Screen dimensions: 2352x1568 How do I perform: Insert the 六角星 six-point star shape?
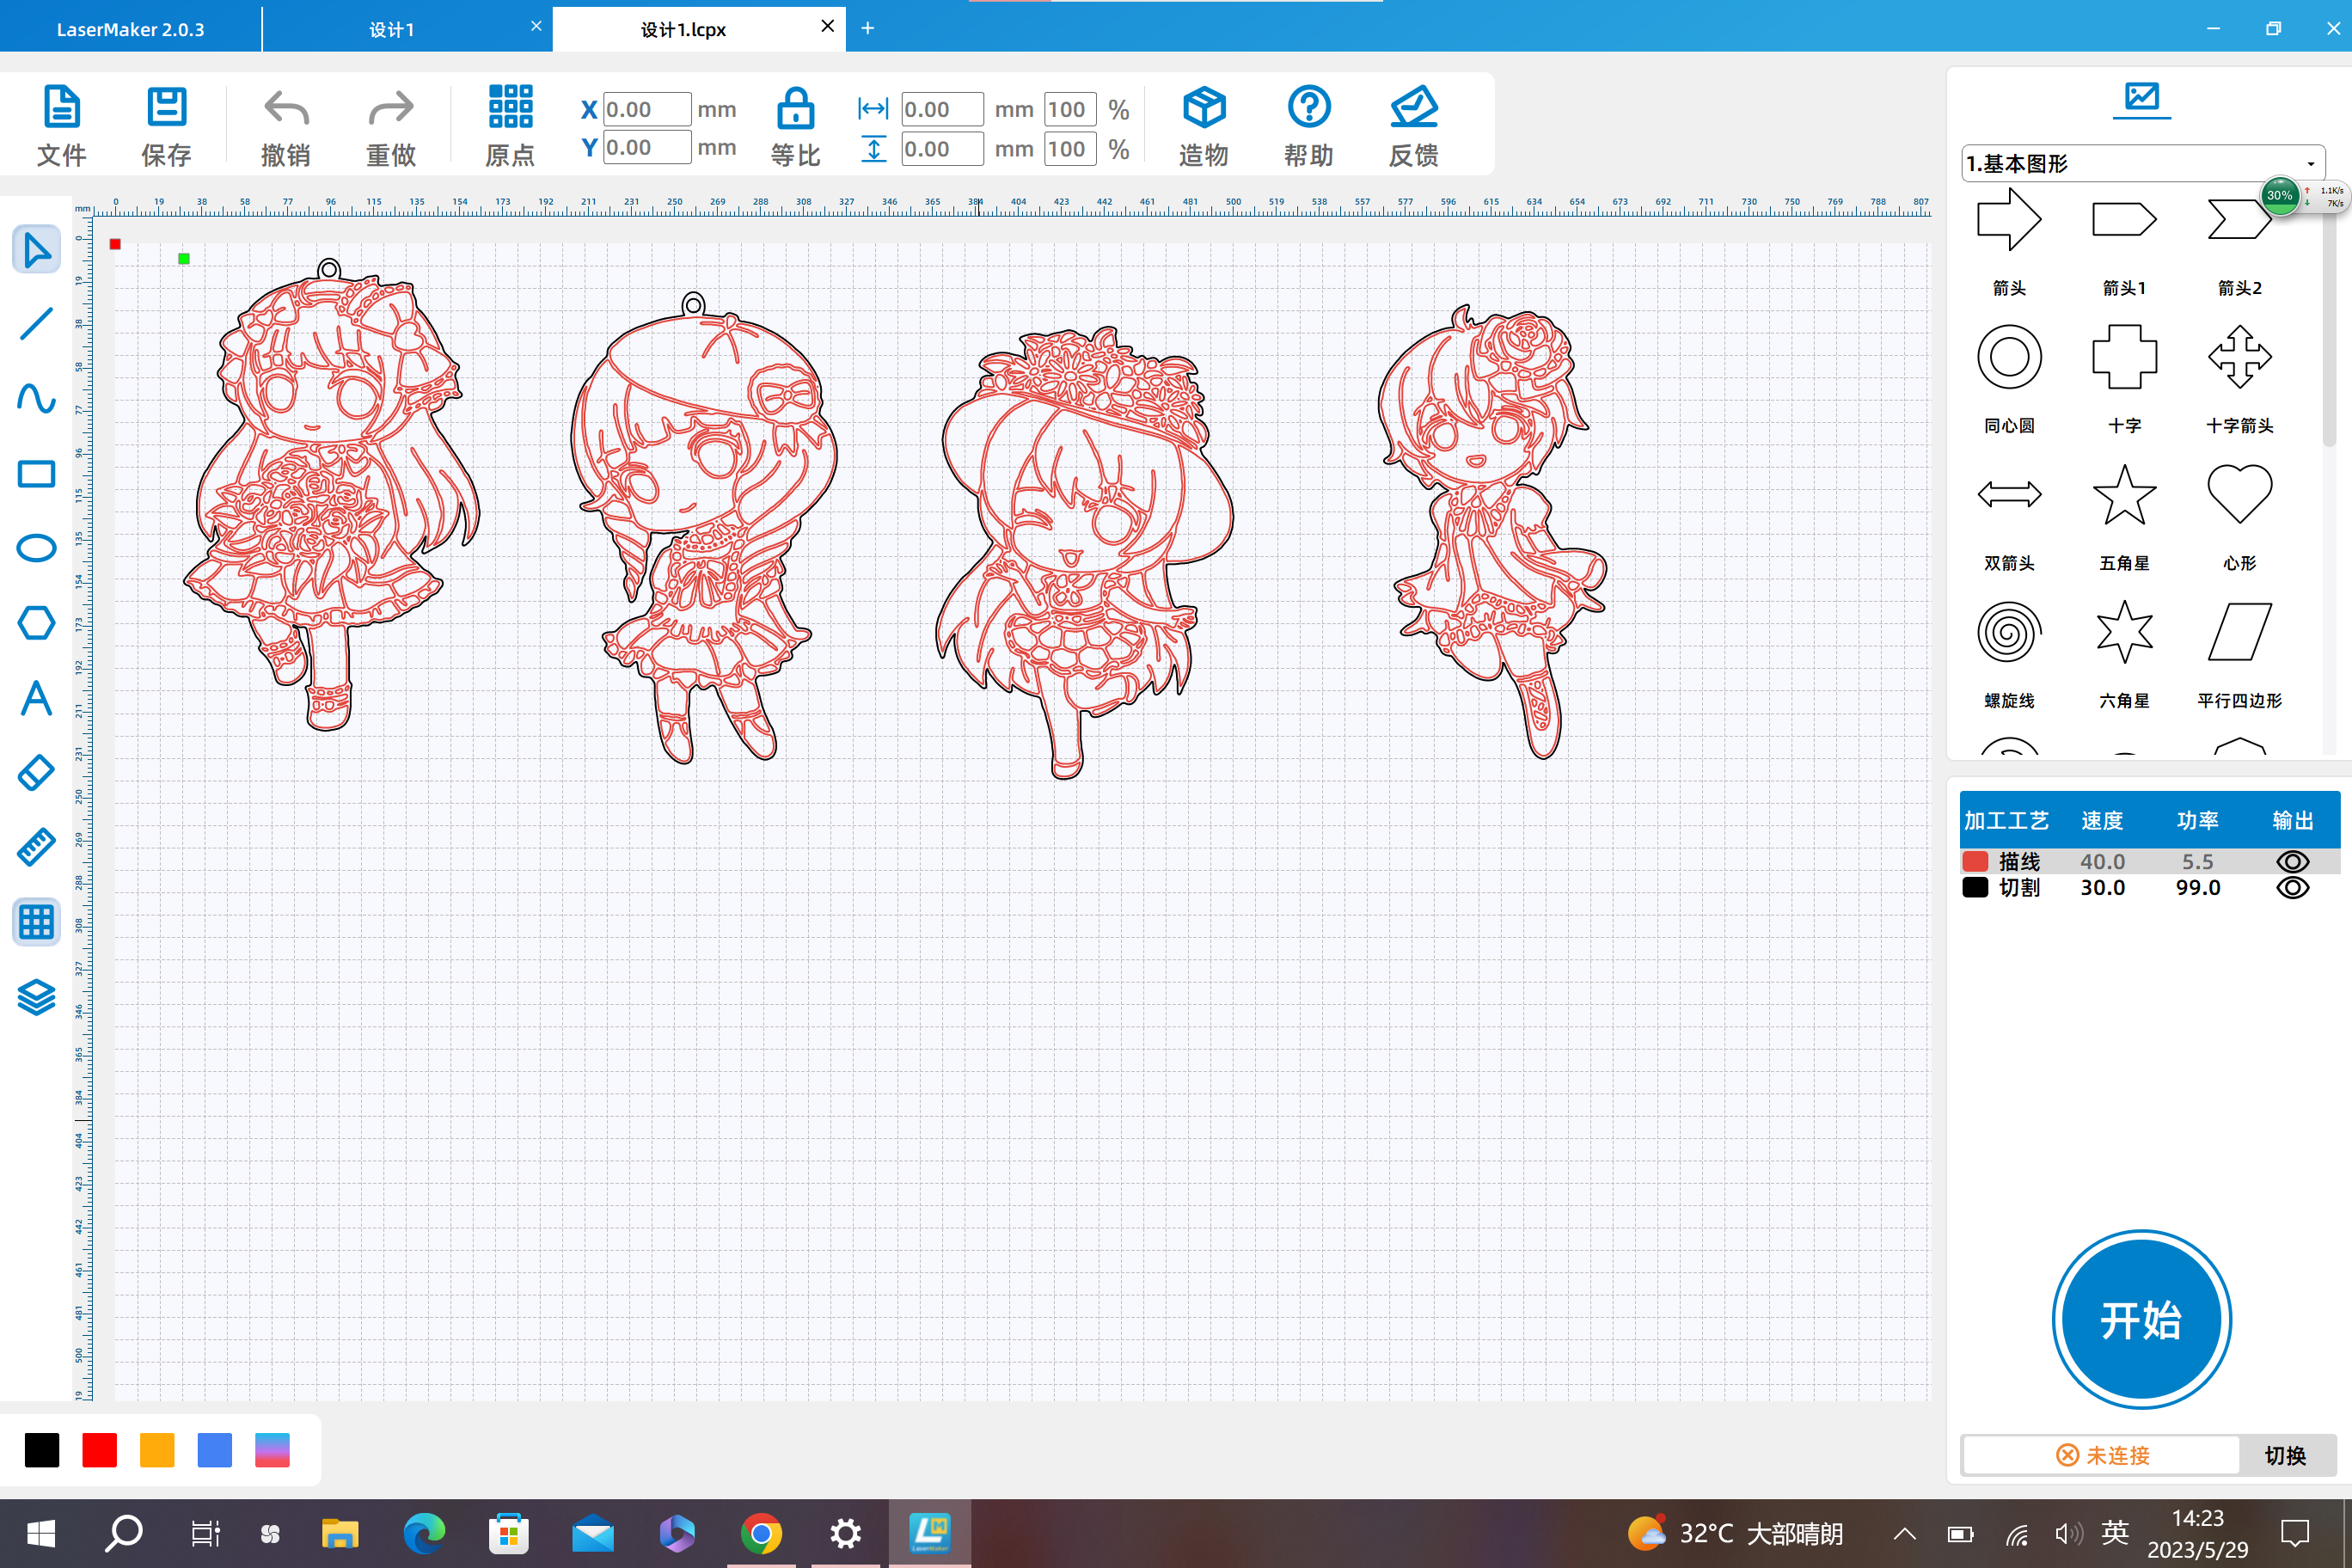(x=2124, y=632)
